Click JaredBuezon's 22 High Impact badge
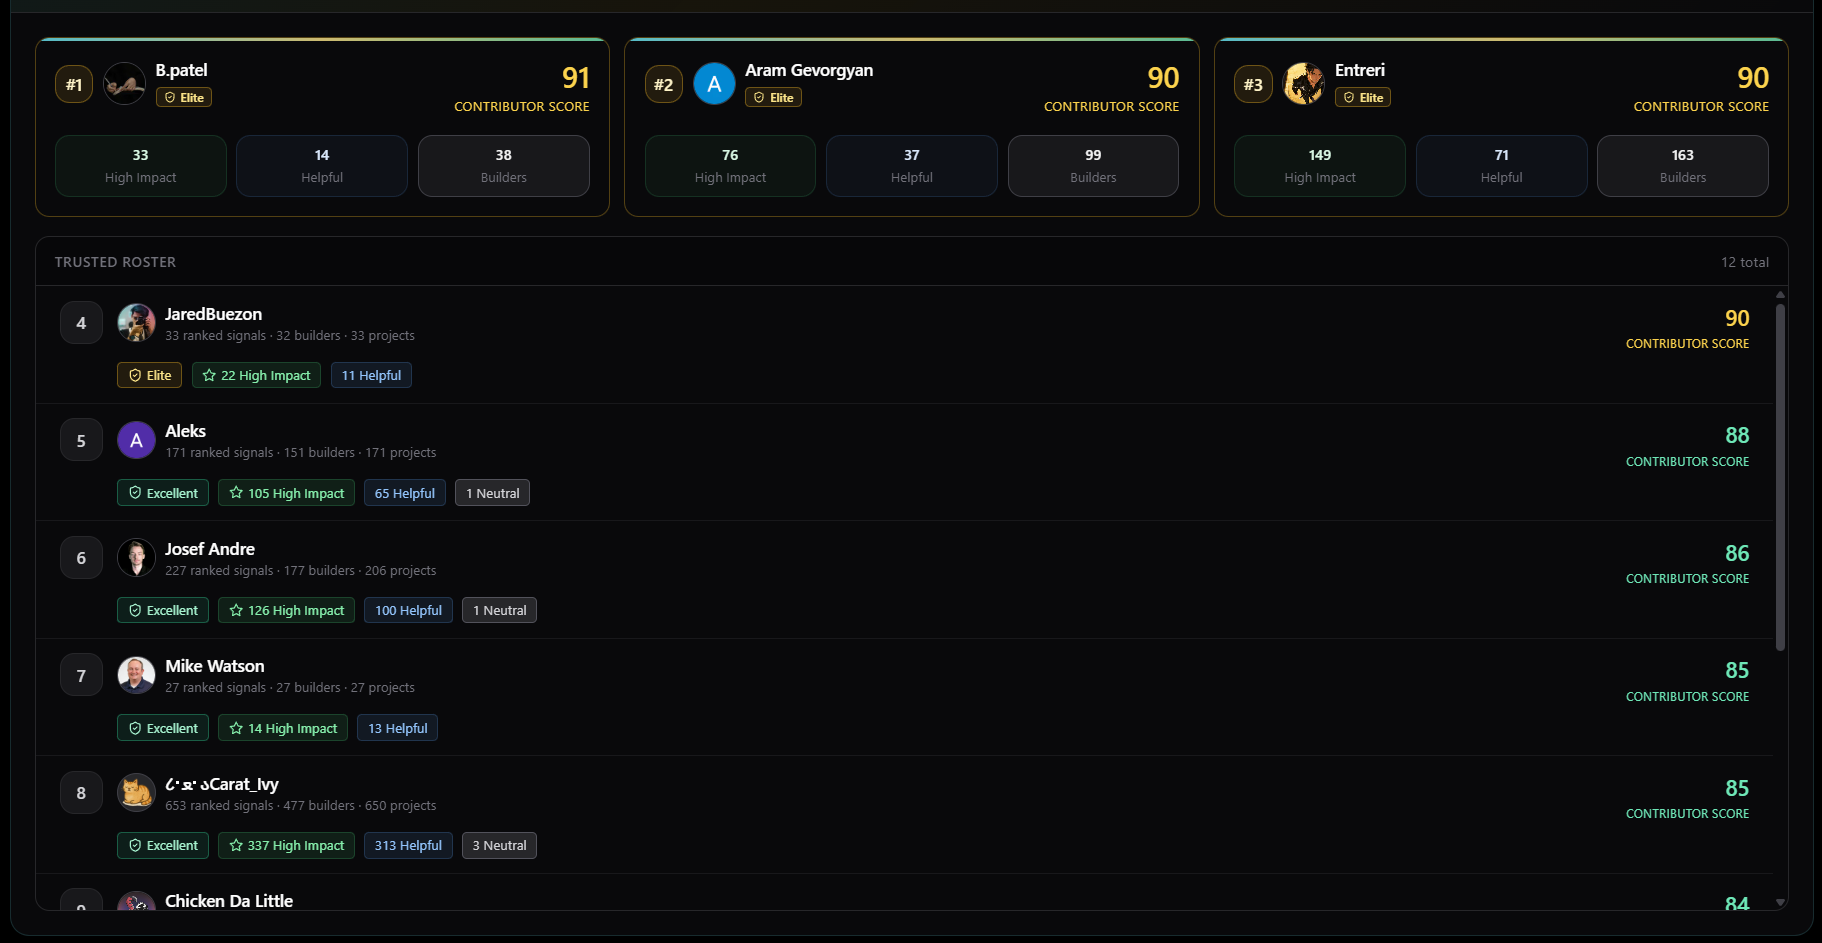This screenshot has width=1822, height=943. click(256, 375)
